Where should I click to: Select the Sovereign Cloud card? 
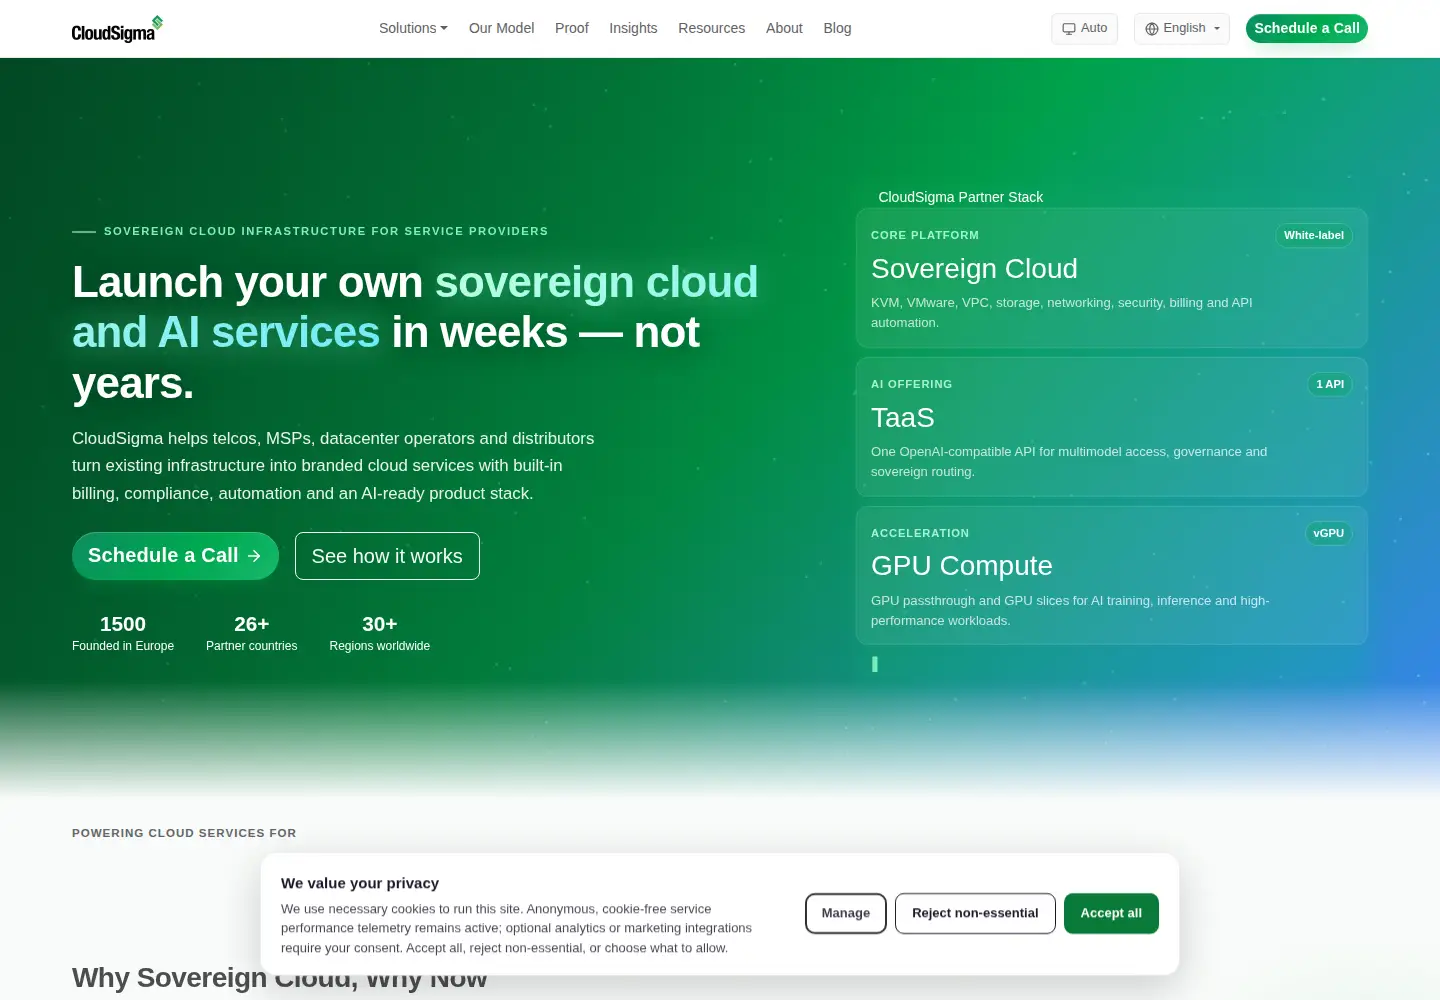(1112, 278)
